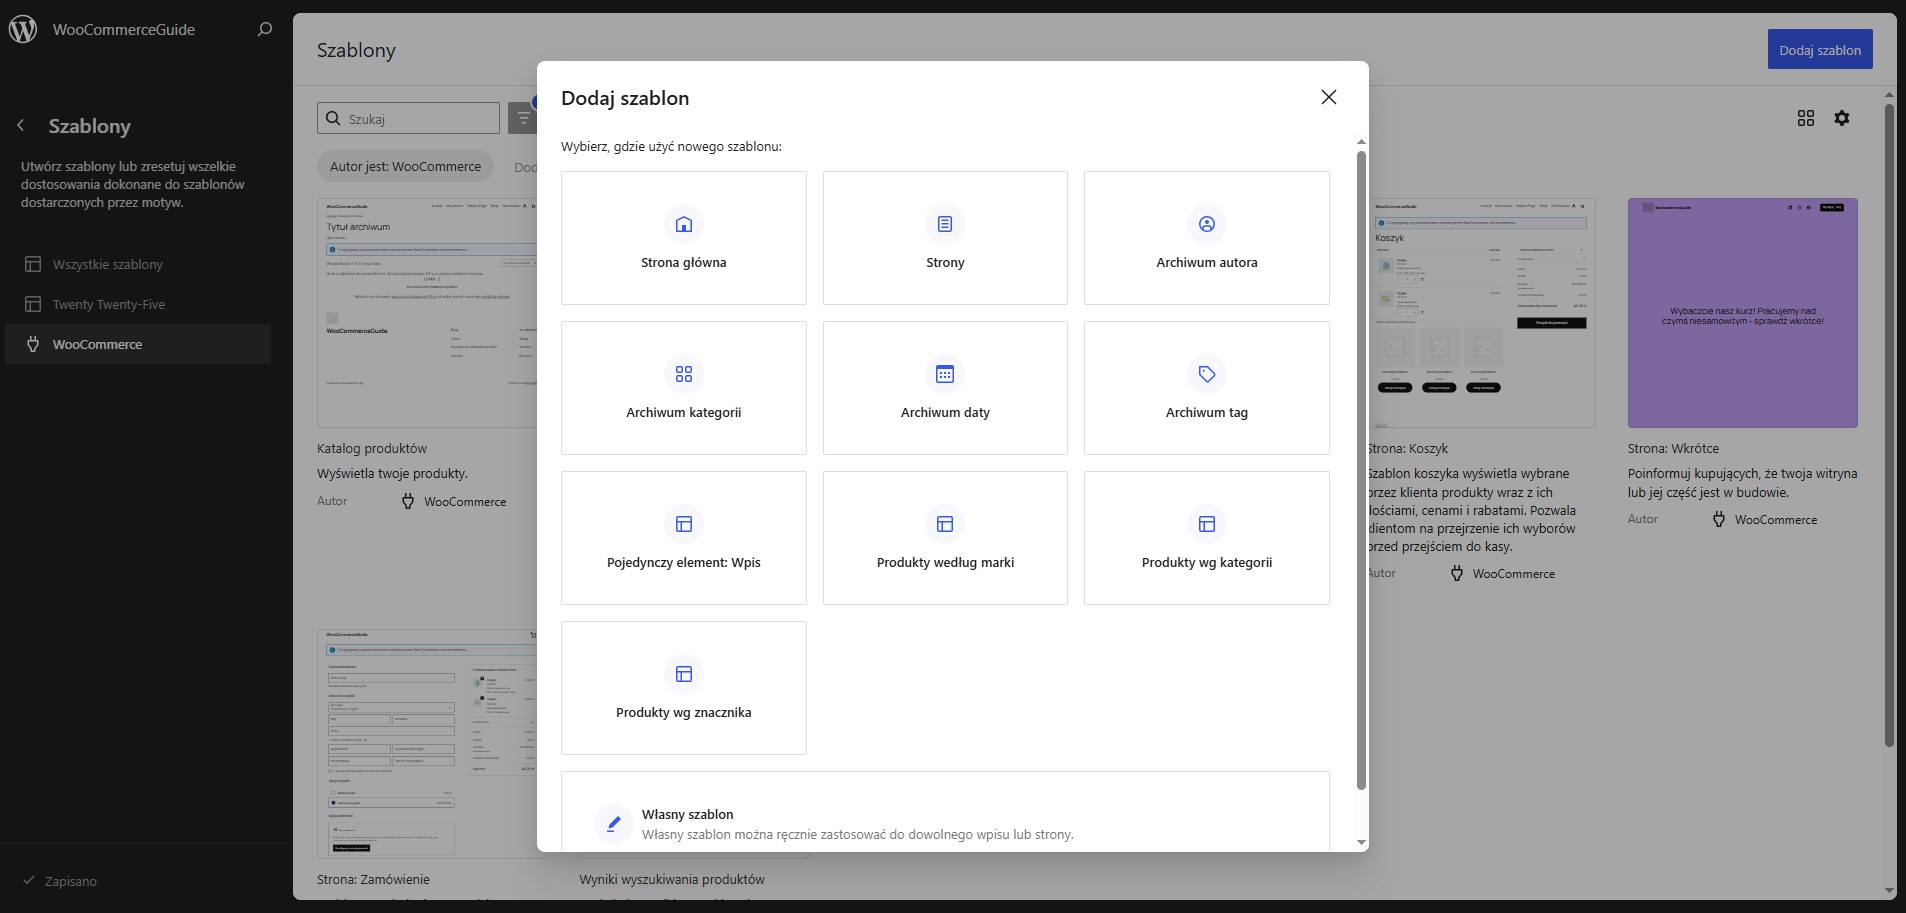Click the home icon for Strona główna
The image size is (1906, 913).
point(684,224)
